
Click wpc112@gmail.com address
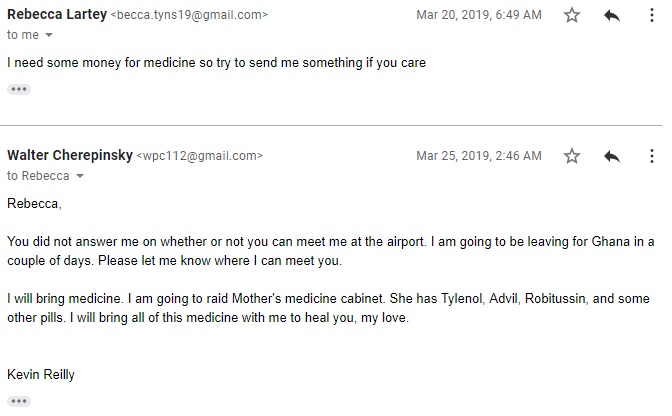[x=200, y=156]
